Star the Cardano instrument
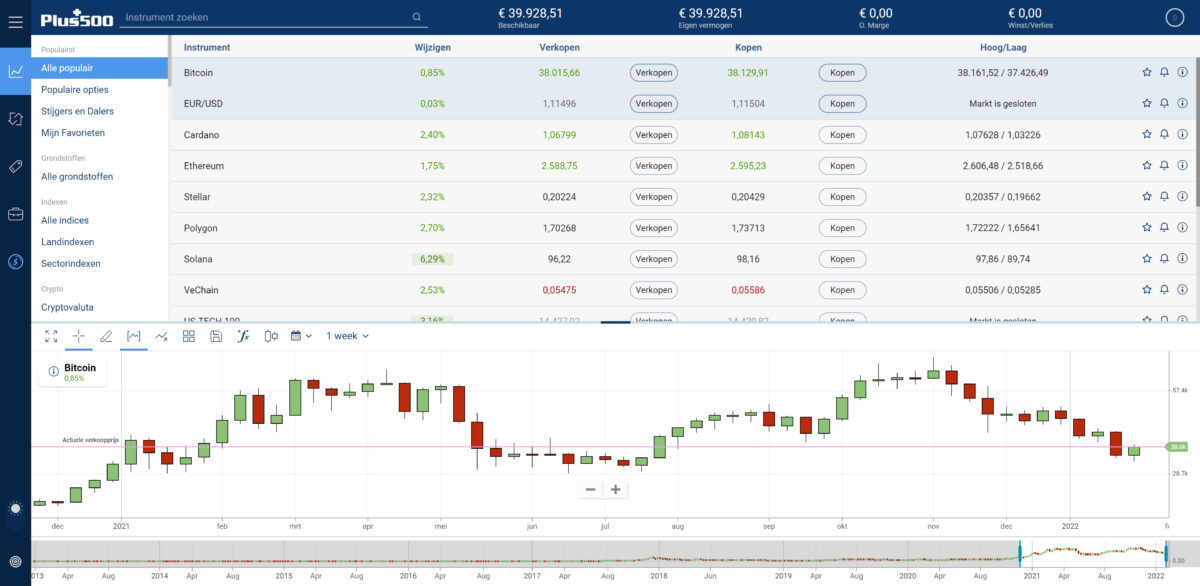The image size is (1200, 586). pyautogui.click(x=1147, y=135)
